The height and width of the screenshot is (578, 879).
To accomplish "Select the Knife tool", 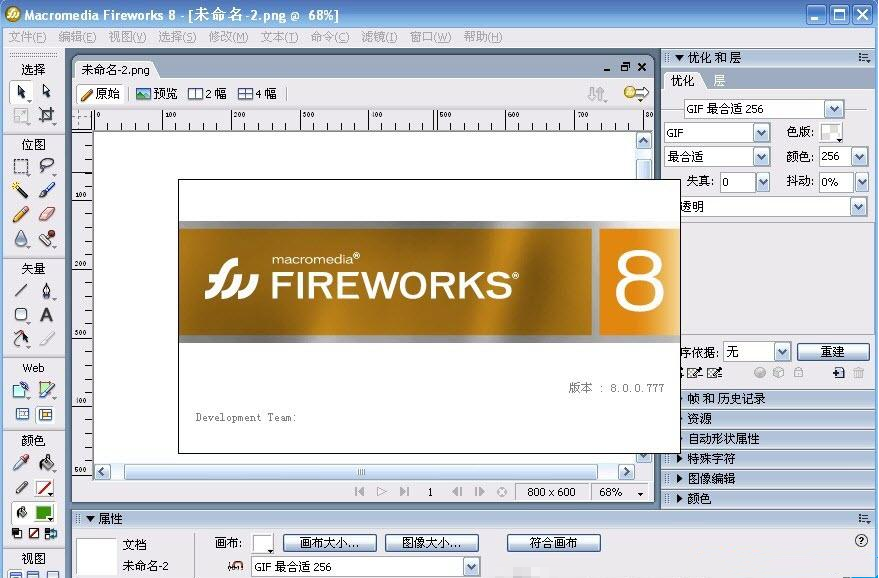I will tap(47, 339).
